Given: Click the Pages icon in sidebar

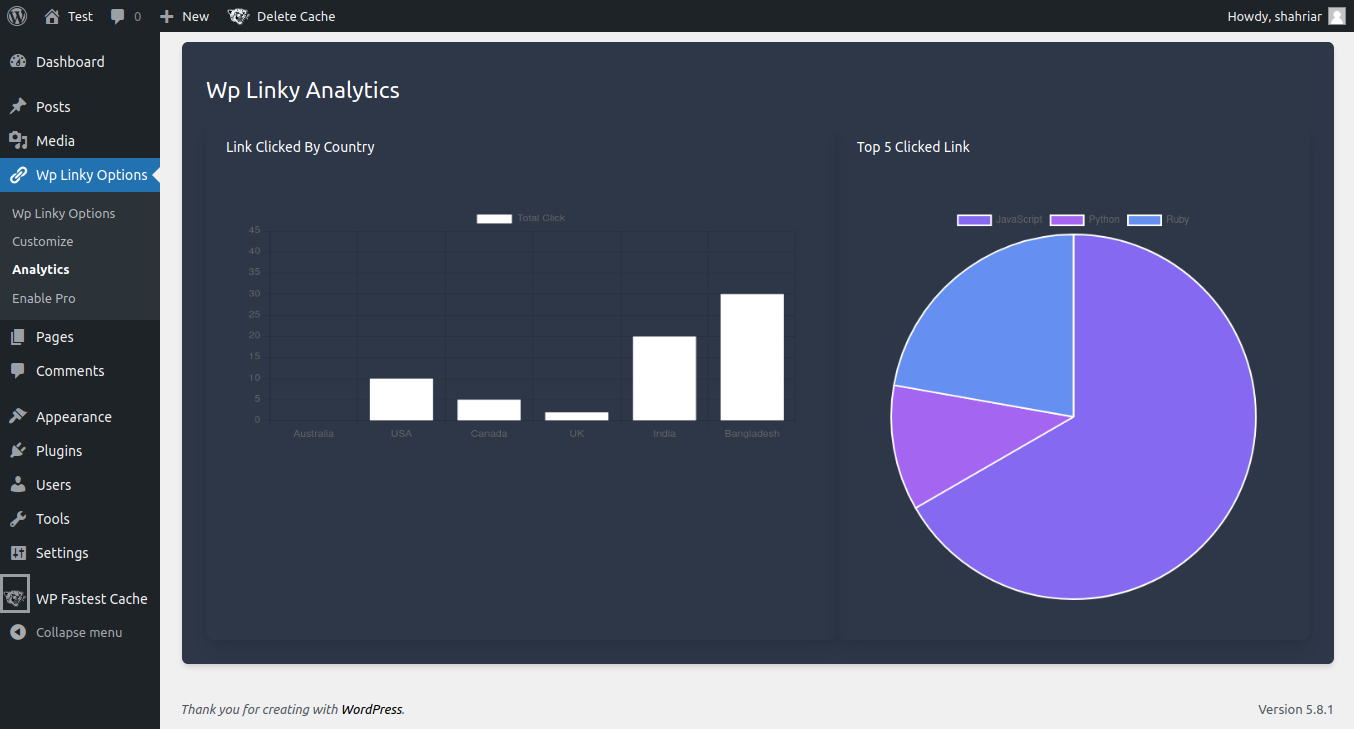Looking at the screenshot, I should (18, 337).
